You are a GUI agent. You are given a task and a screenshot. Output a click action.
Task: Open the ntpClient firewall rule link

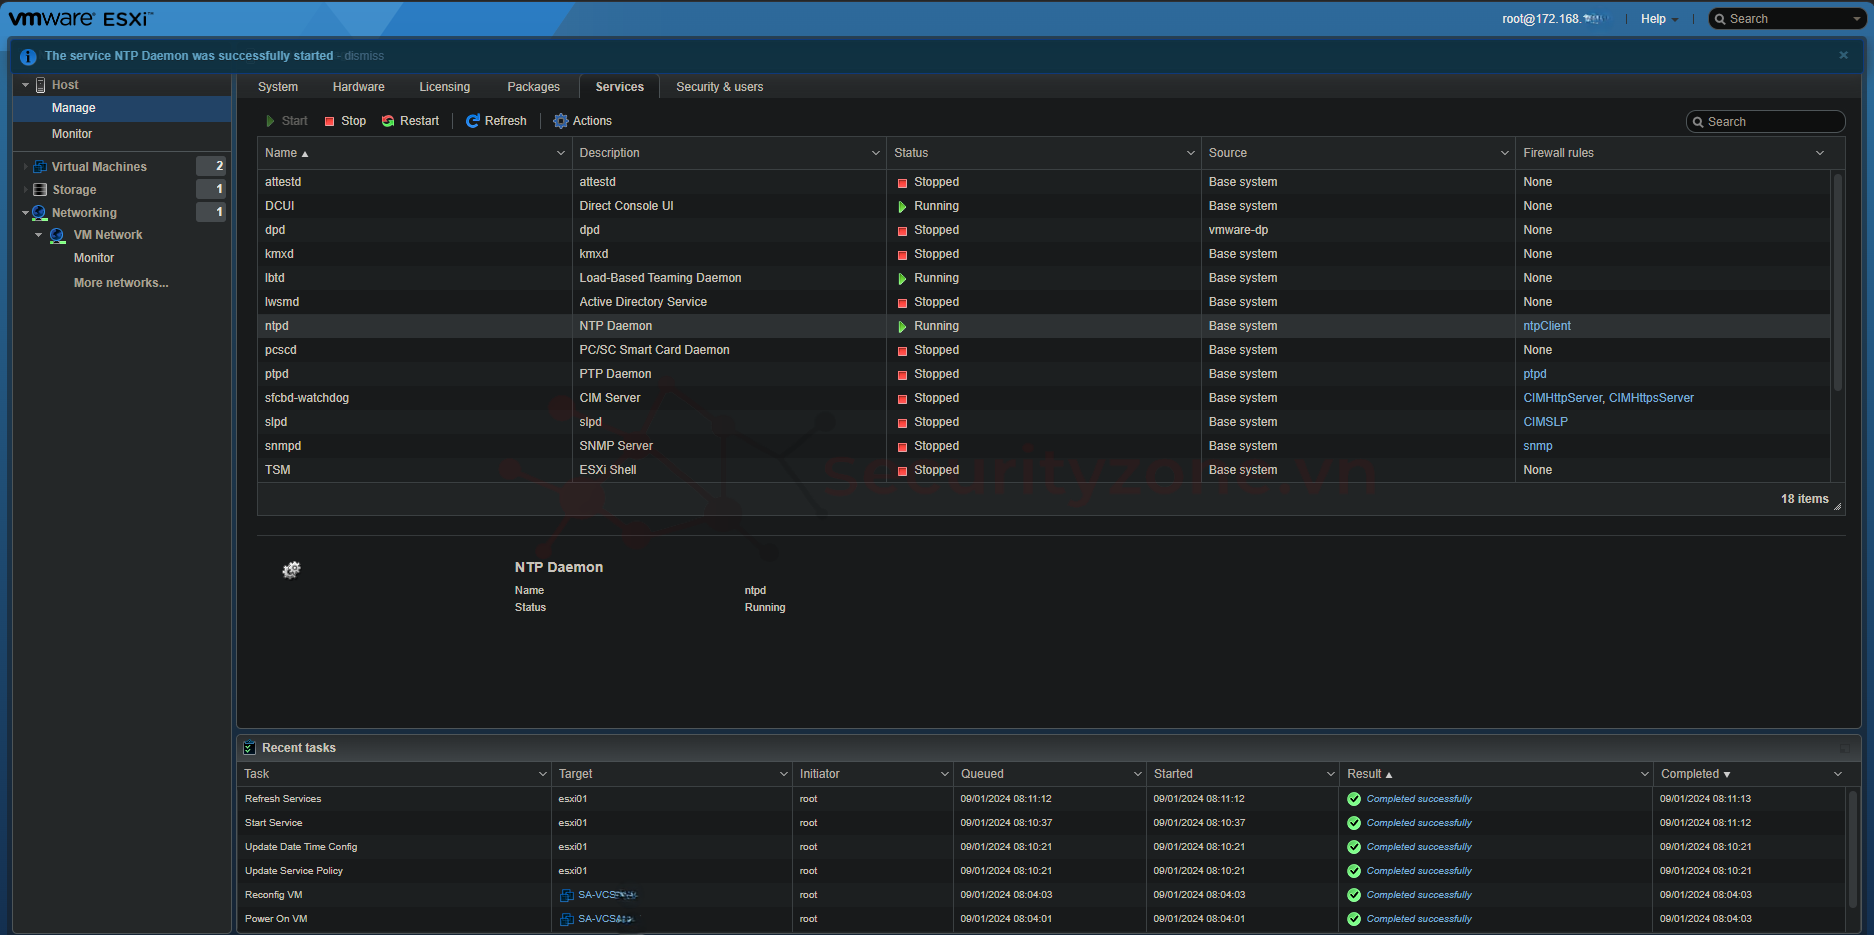tap(1547, 326)
